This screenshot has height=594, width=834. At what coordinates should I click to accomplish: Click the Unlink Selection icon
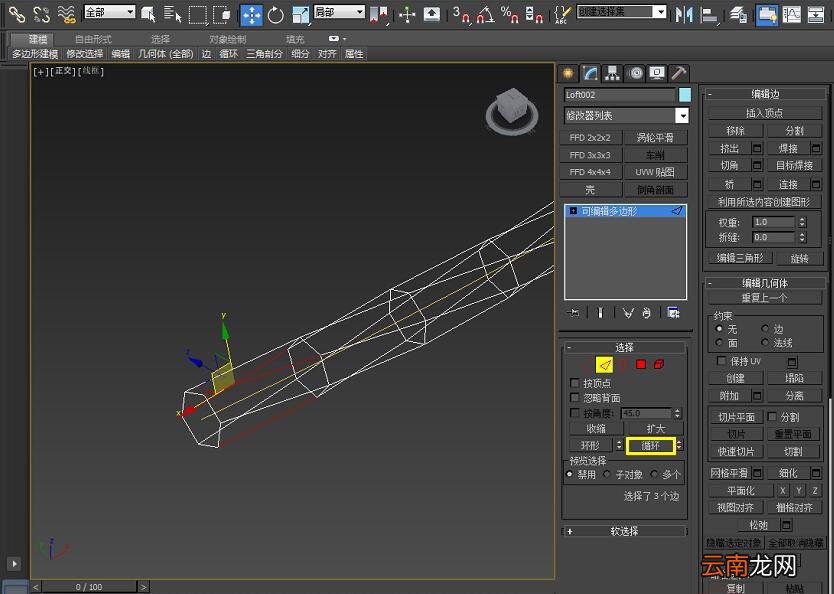coord(41,14)
